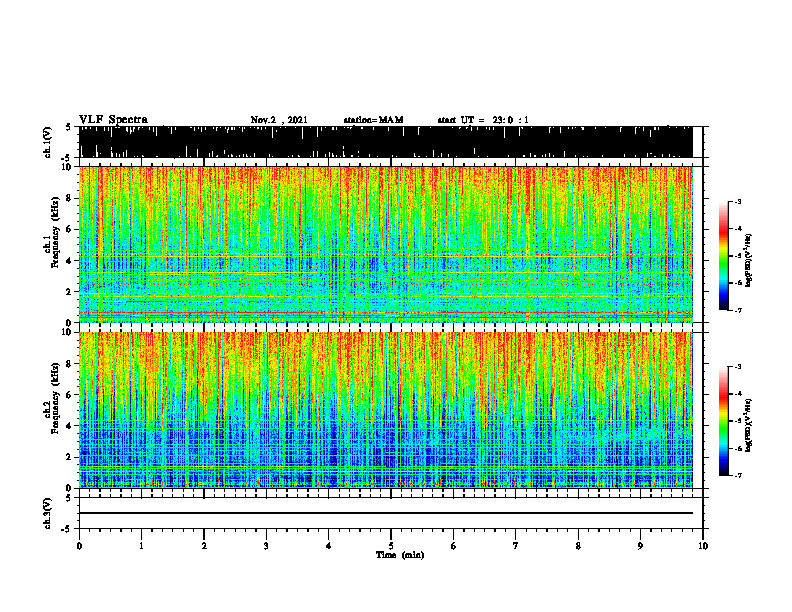Click the time-axis tick label "7"

tap(516, 546)
